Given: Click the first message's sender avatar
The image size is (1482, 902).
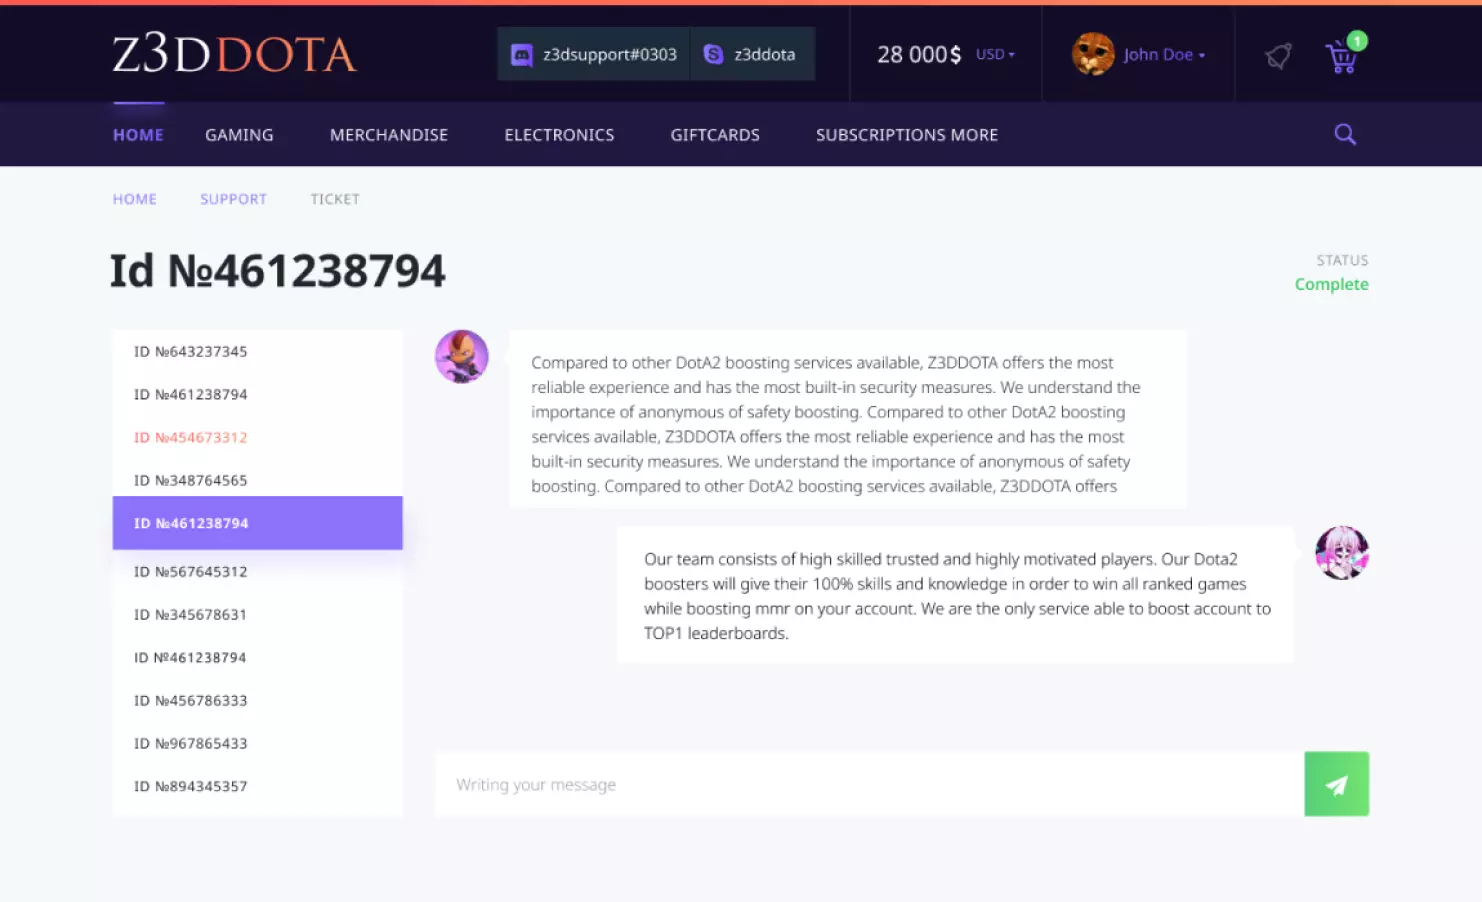Looking at the screenshot, I should [462, 356].
